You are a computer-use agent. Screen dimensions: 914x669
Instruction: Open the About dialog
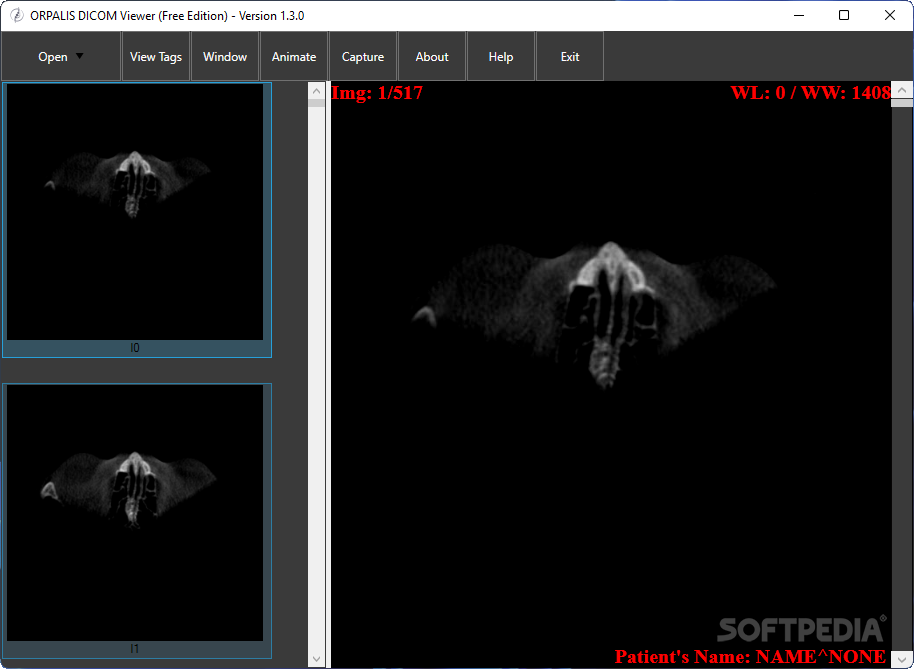[432, 57]
